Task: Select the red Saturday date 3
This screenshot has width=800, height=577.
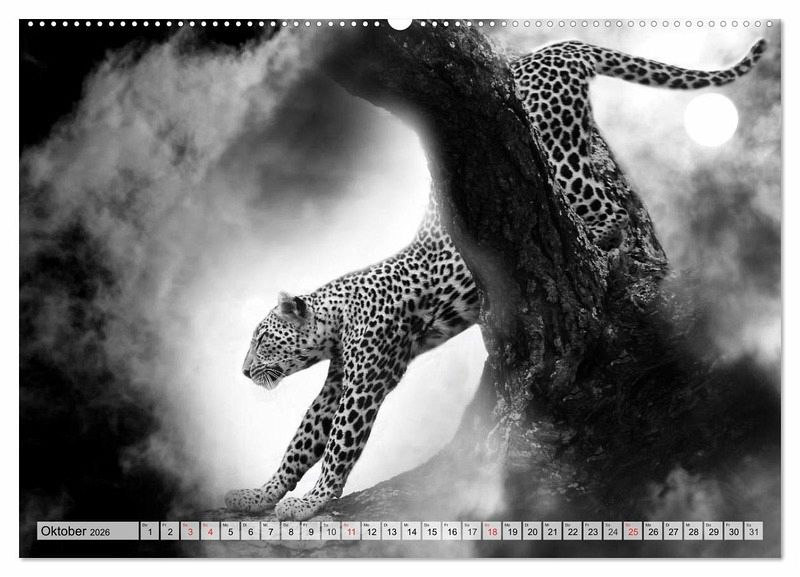Action: (189, 531)
